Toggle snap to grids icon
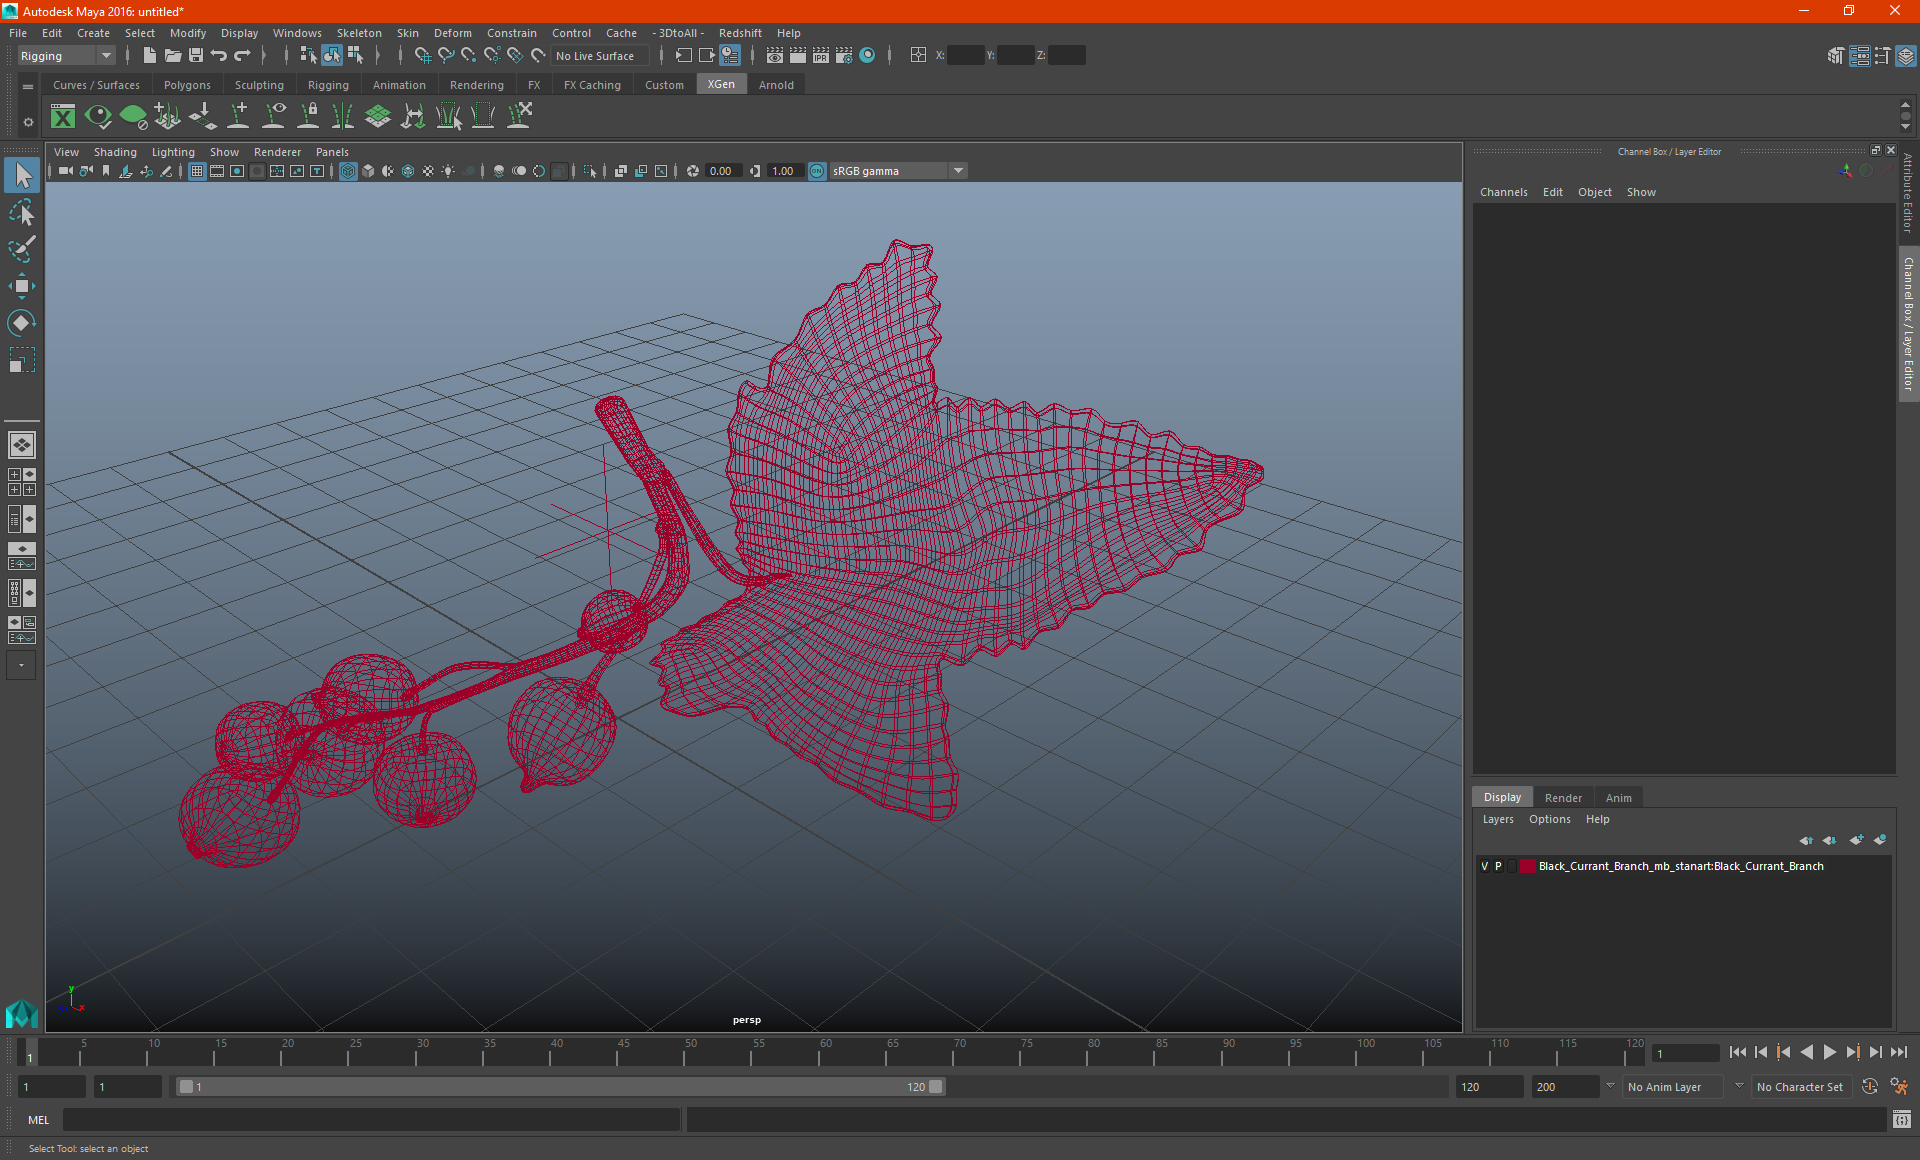The image size is (1920, 1160). point(422,56)
